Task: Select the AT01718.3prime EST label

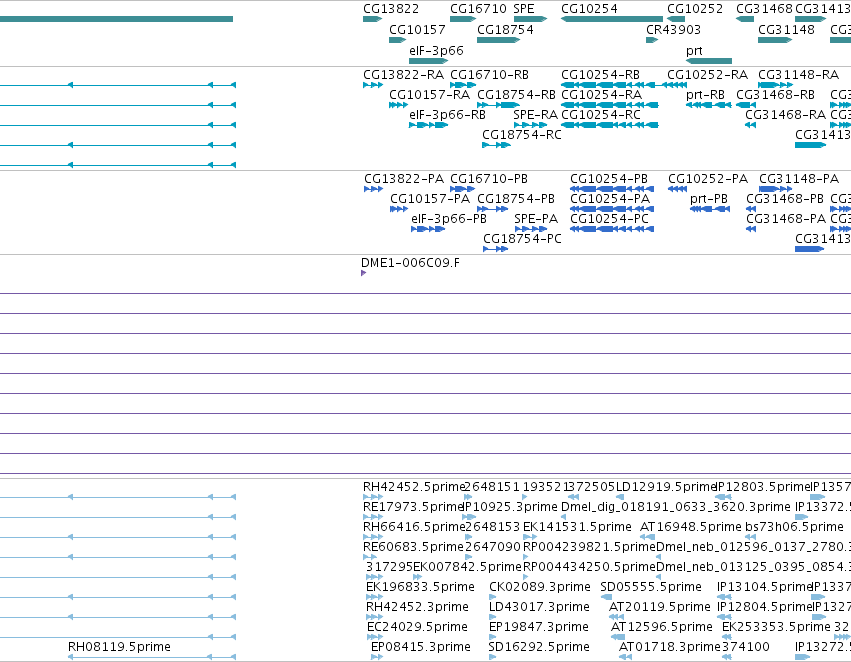Action: tap(669, 647)
